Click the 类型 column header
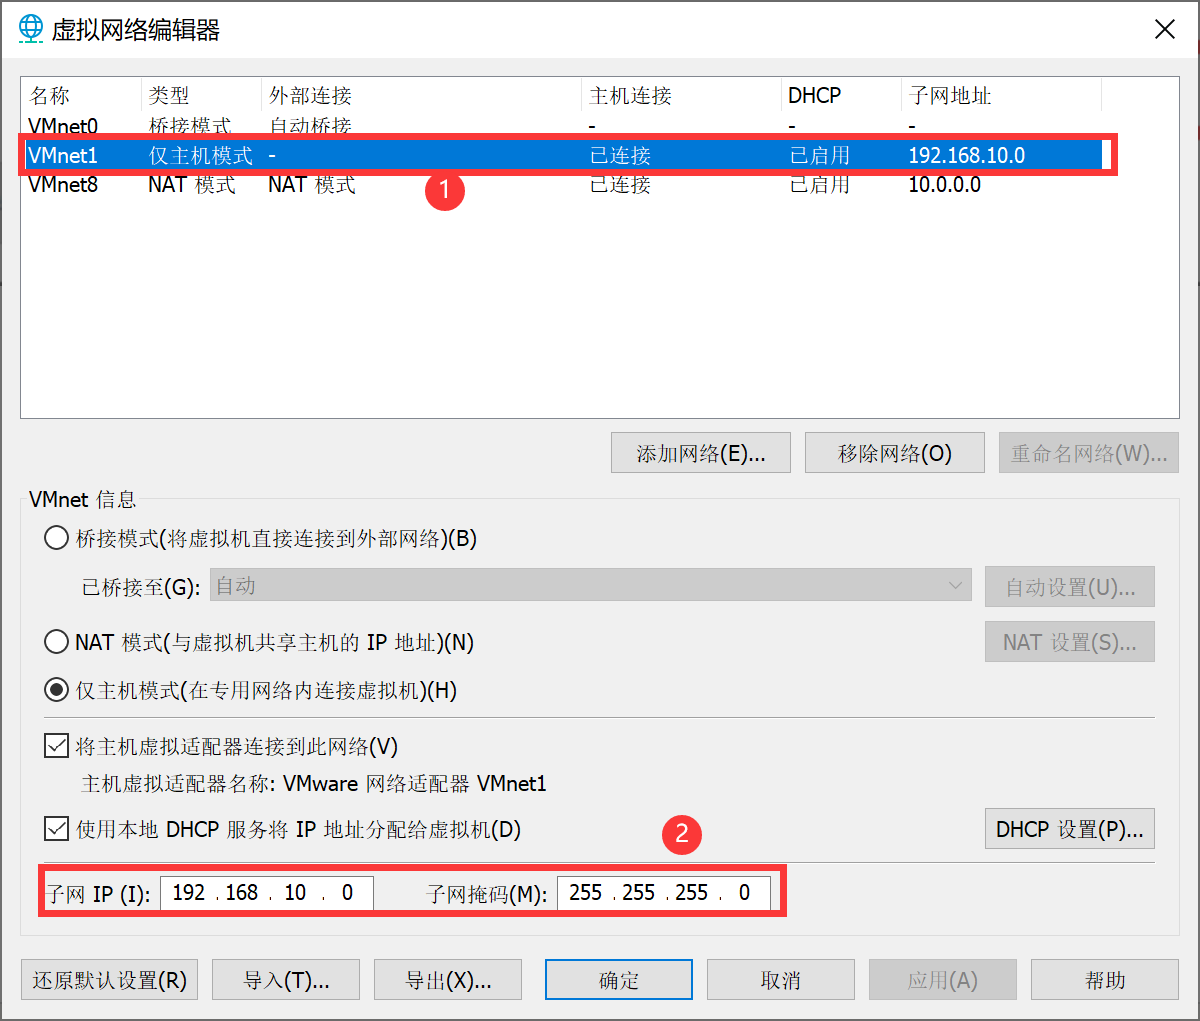The height and width of the screenshot is (1021, 1200). 201,96
